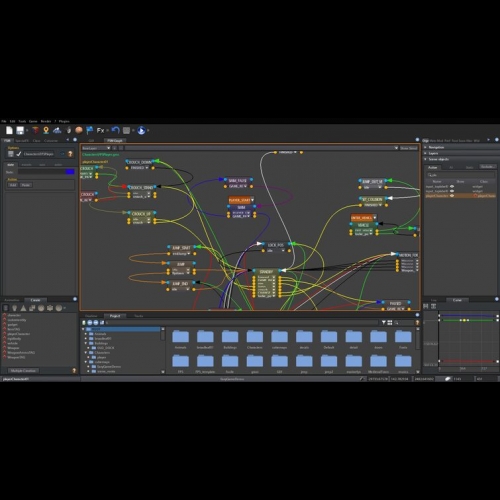Viewport: 500px width, 500px height.
Task: Switch to the Create tab in the lower-left panel
Action: (x=35, y=300)
